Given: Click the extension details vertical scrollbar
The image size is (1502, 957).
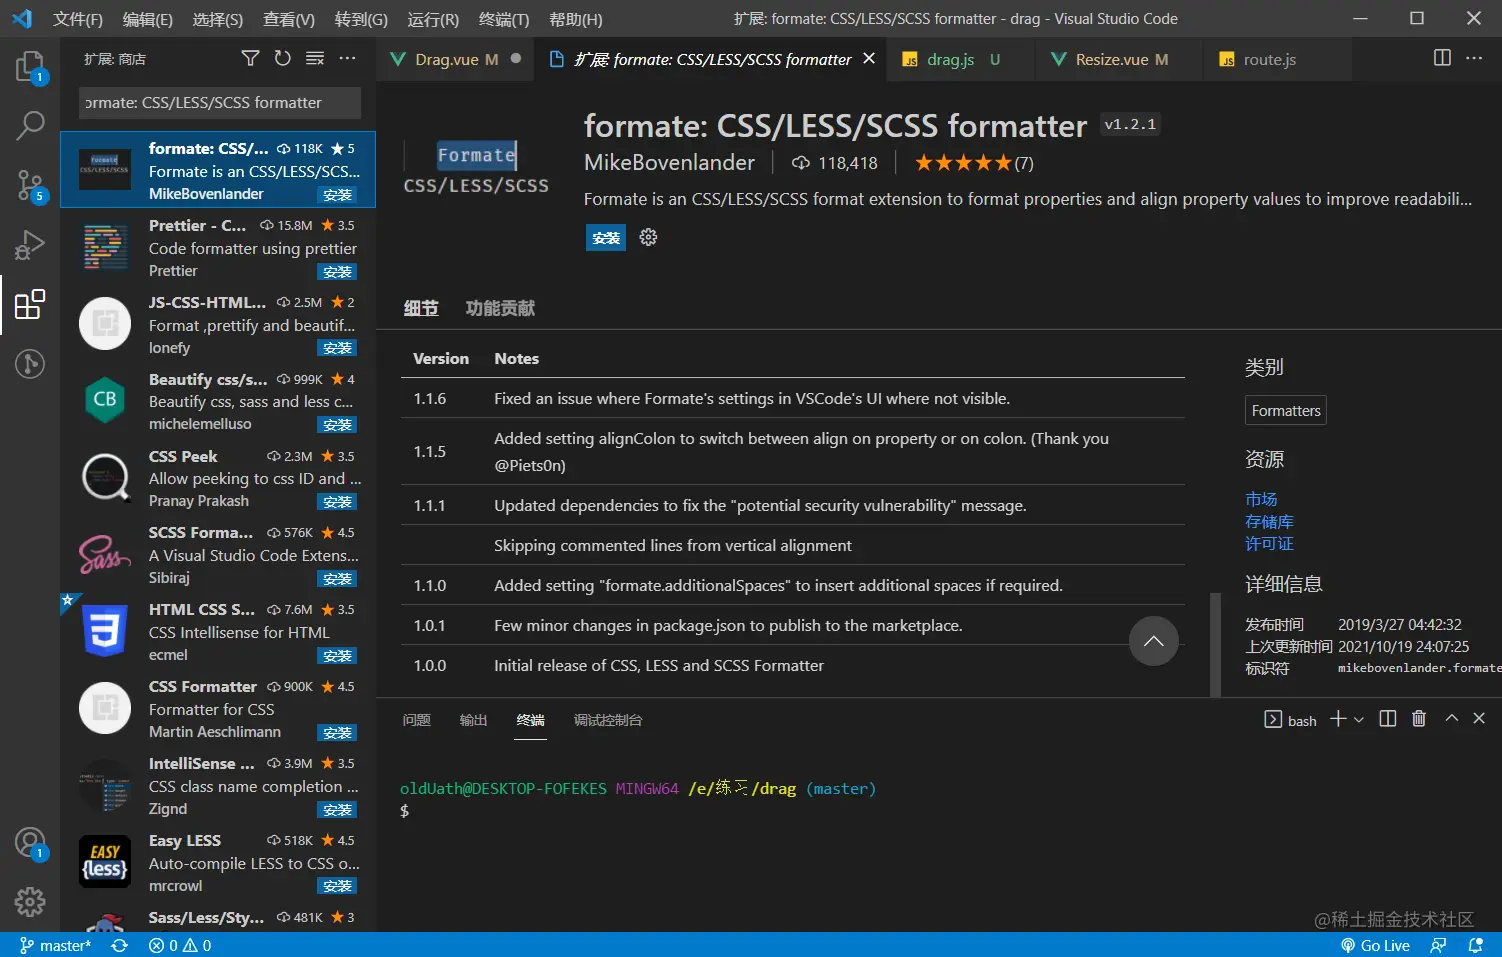Looking at the screenshot, I should point(1215,645).
